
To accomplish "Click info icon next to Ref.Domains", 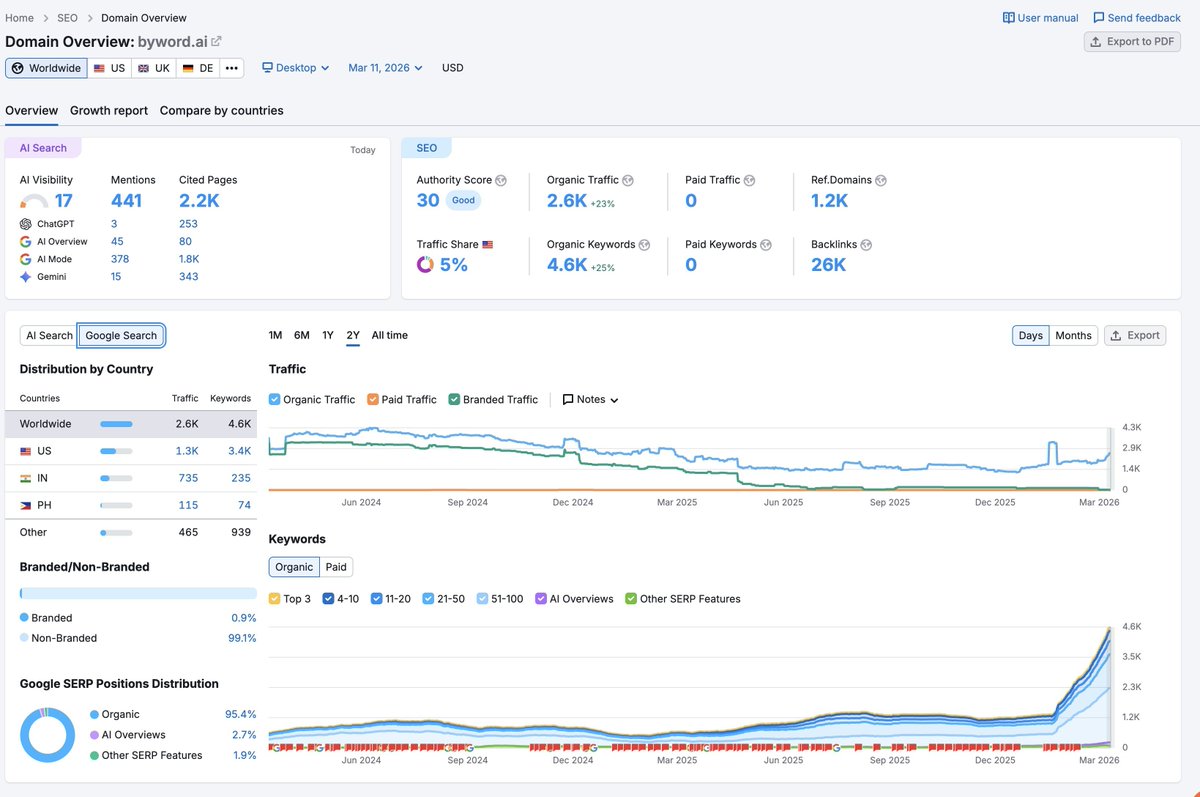I will tap(881, 181).
